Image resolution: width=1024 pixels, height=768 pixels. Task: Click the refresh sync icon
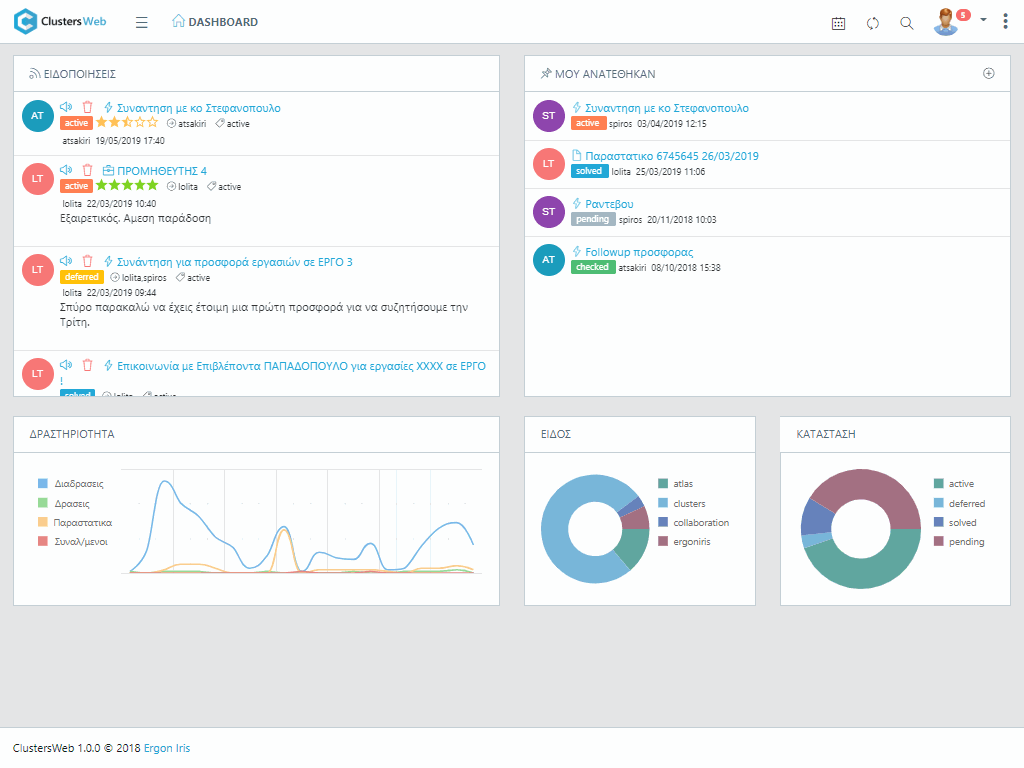(x=872, y=24)
